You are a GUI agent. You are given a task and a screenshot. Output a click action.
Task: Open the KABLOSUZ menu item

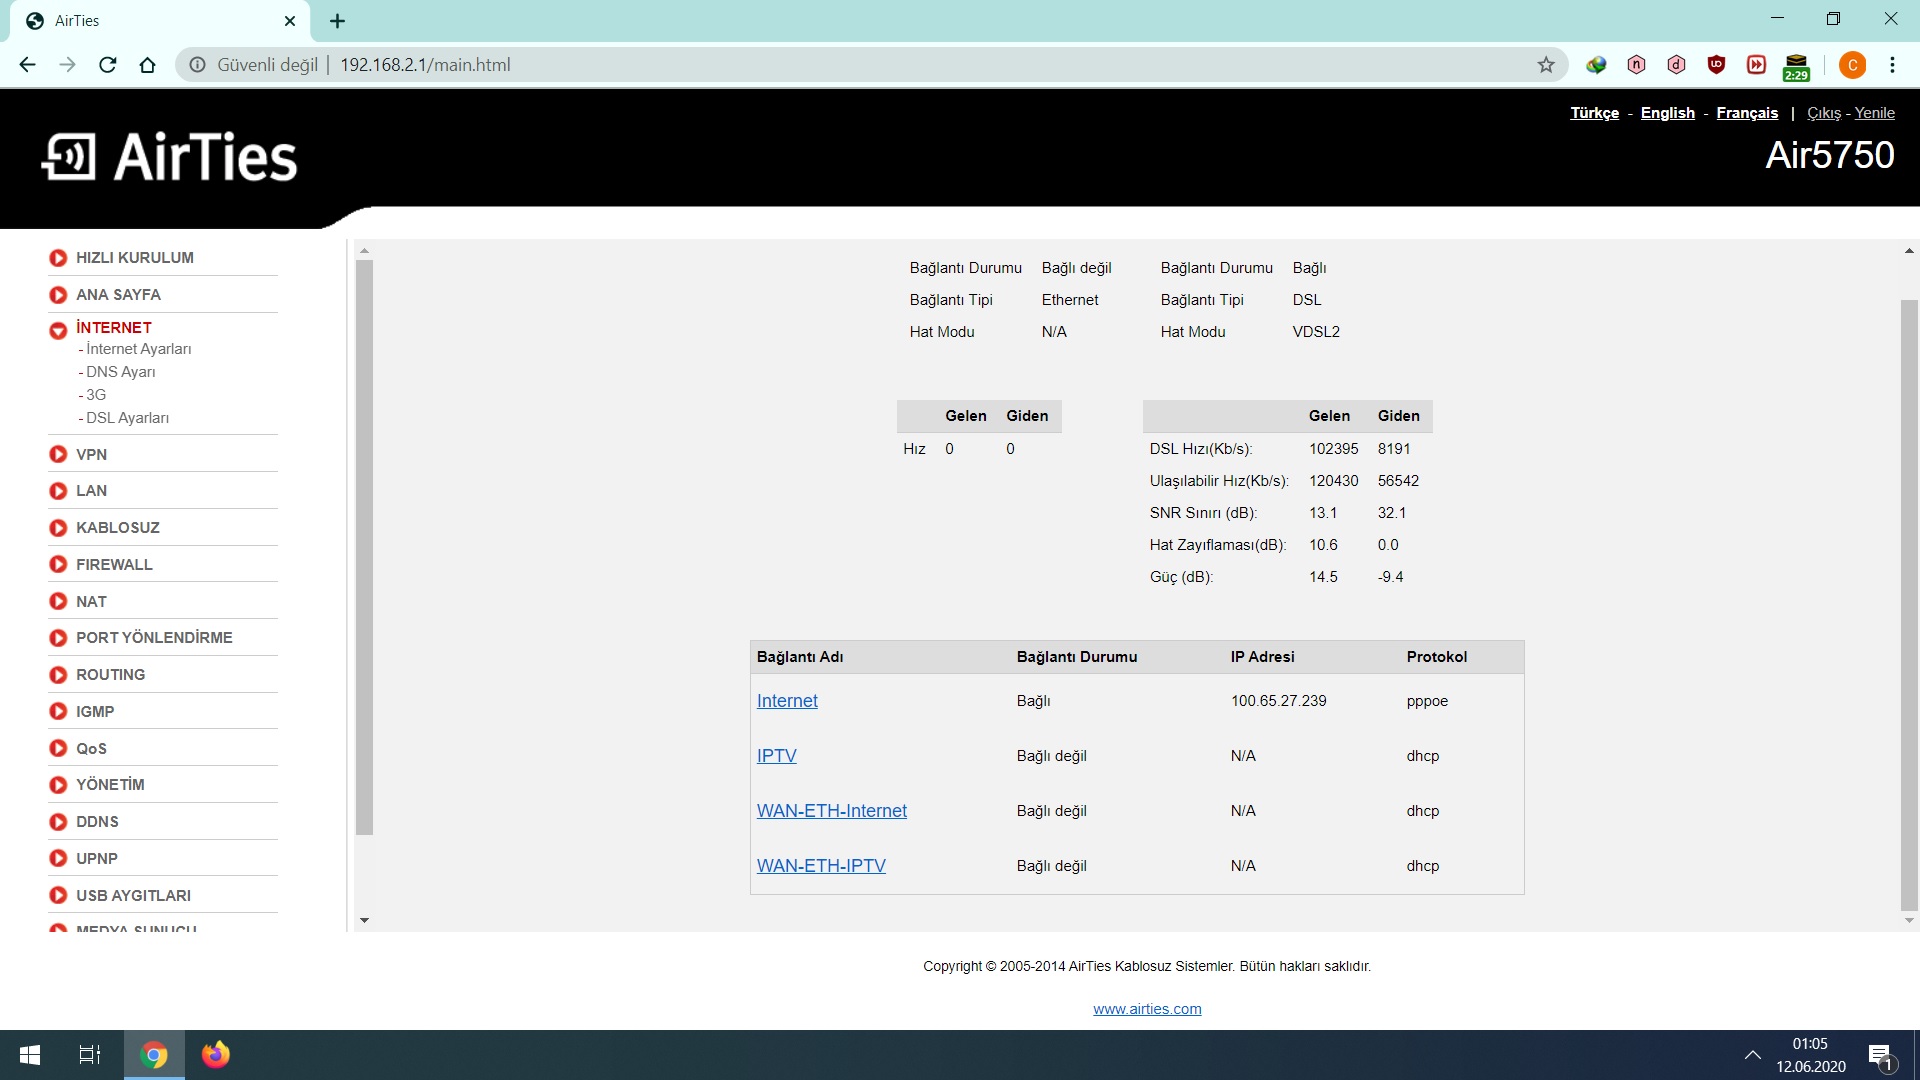pos(118,528)
